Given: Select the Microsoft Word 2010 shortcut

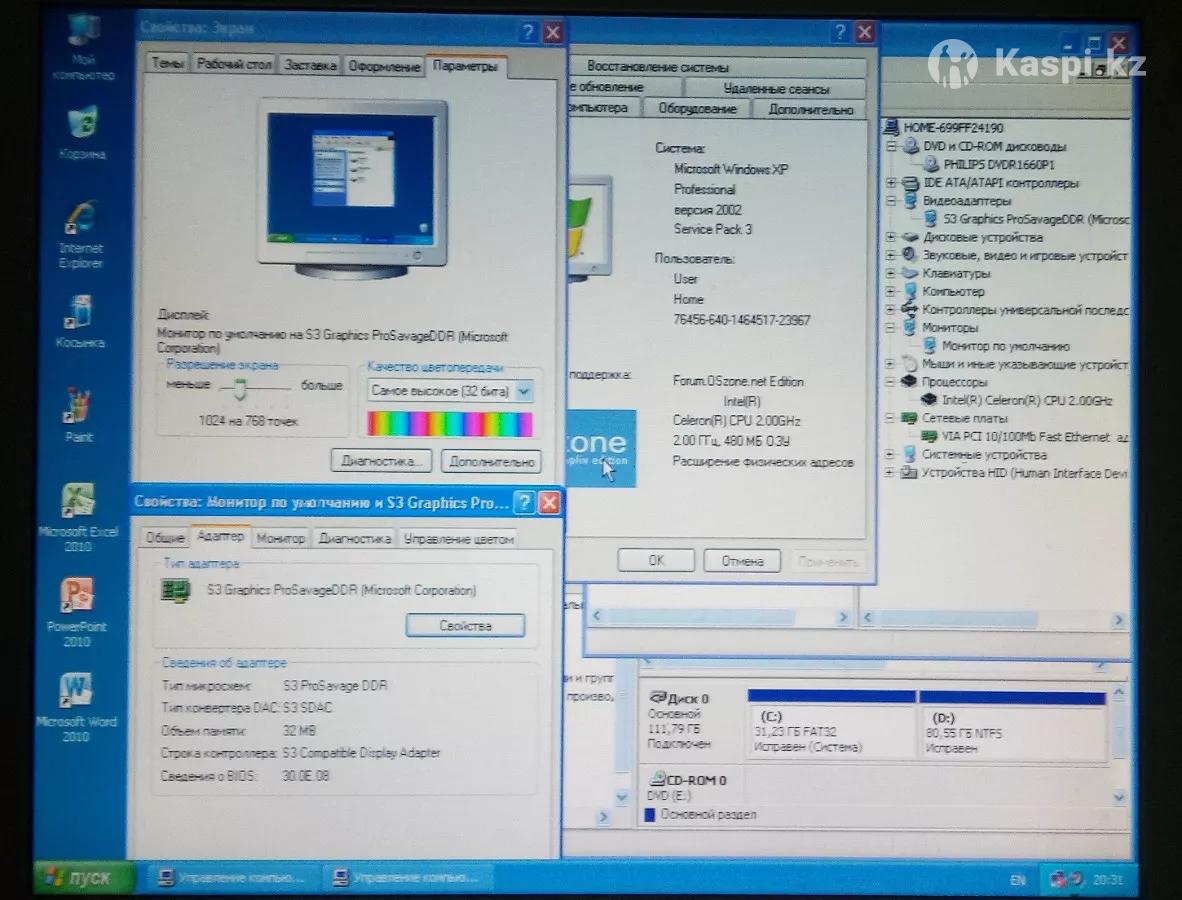Looking at the screenshot, I should coord(76,707).
